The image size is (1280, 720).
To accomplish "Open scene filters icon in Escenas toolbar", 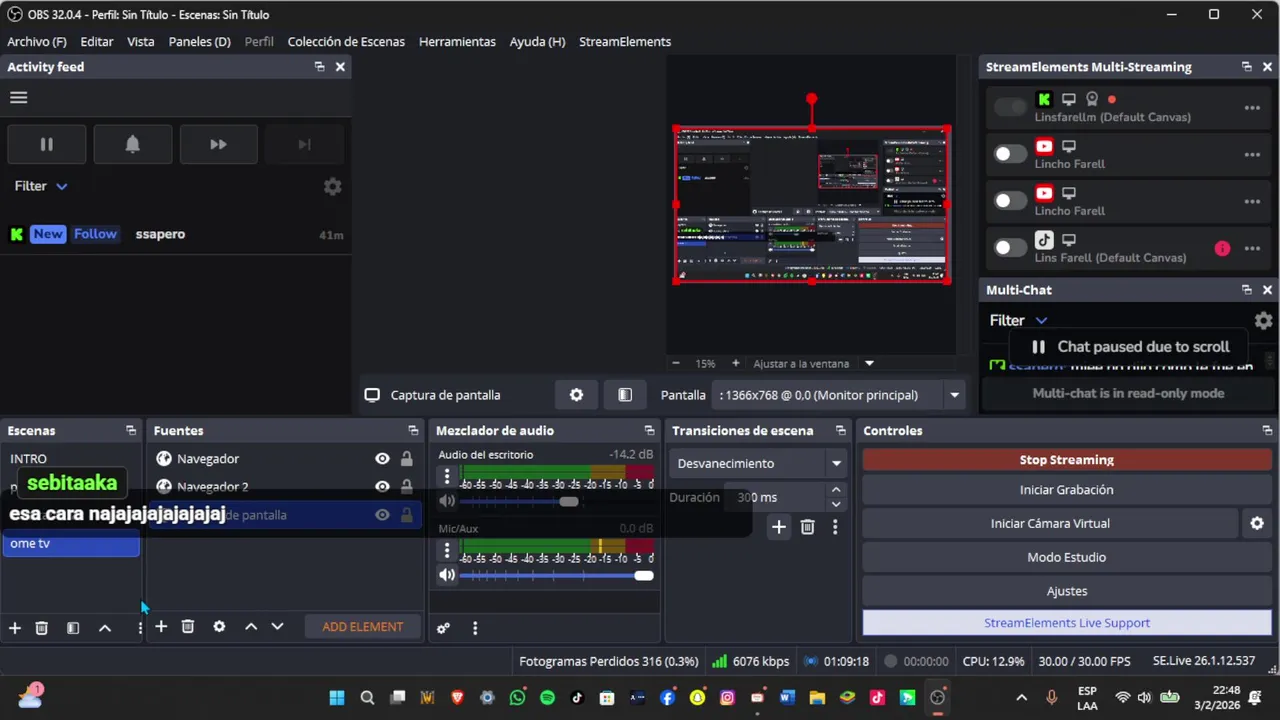I will (73, 628).
